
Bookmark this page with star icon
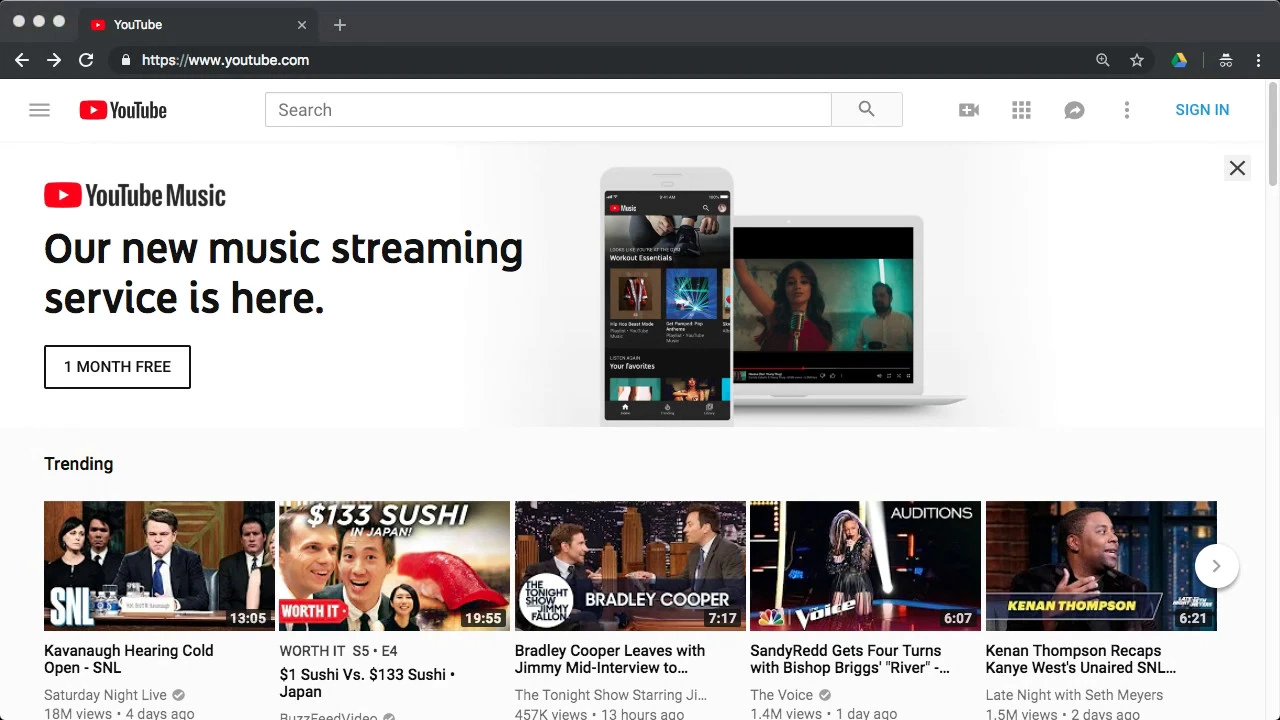point(1137,60)
